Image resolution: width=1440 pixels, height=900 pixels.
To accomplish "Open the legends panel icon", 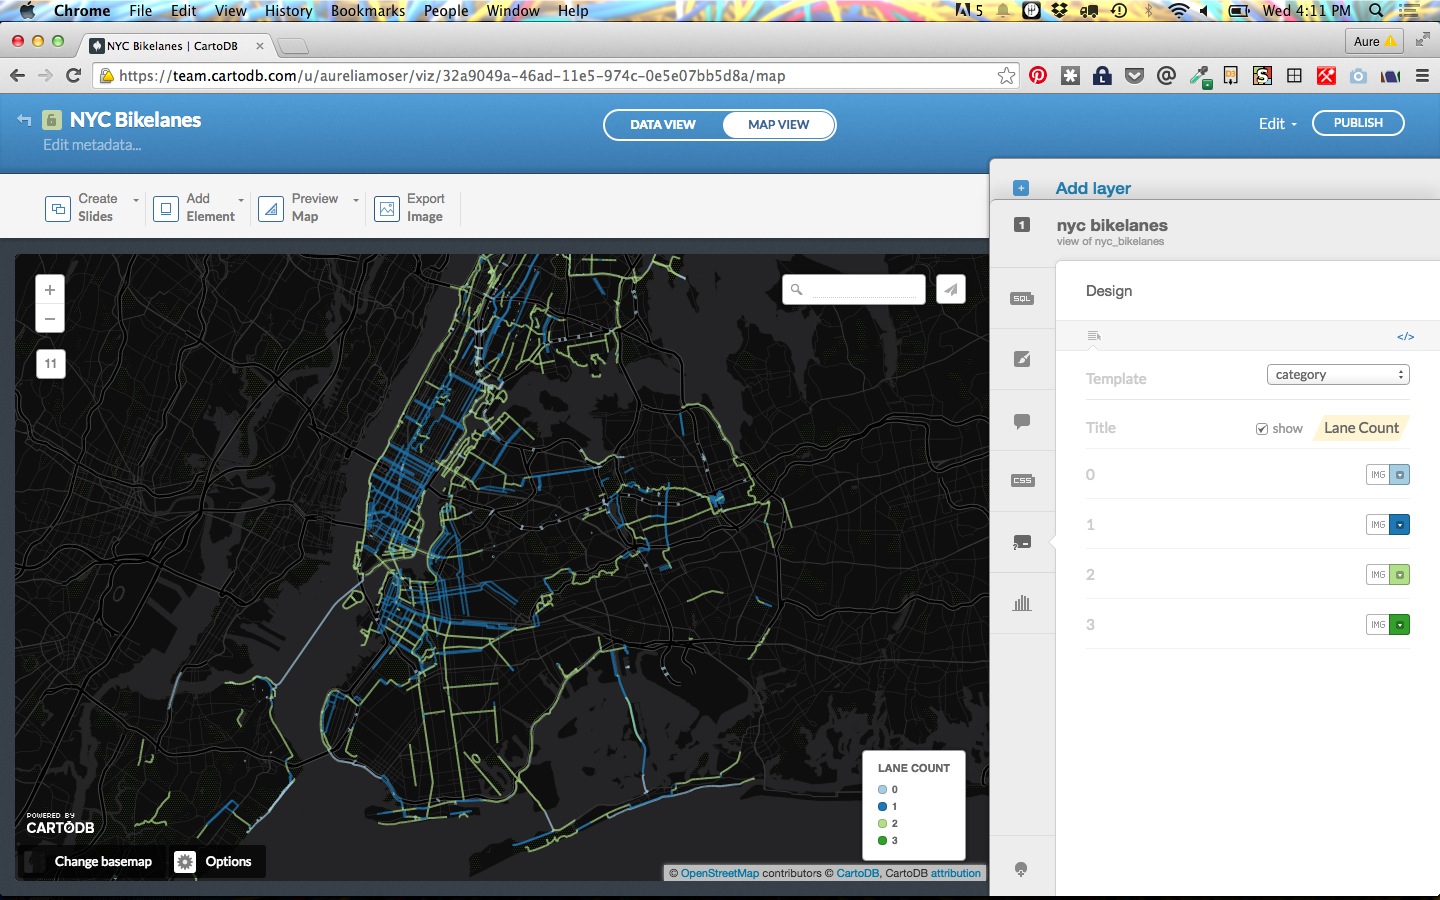I will pyautogui.click(x=1022, y=542).
